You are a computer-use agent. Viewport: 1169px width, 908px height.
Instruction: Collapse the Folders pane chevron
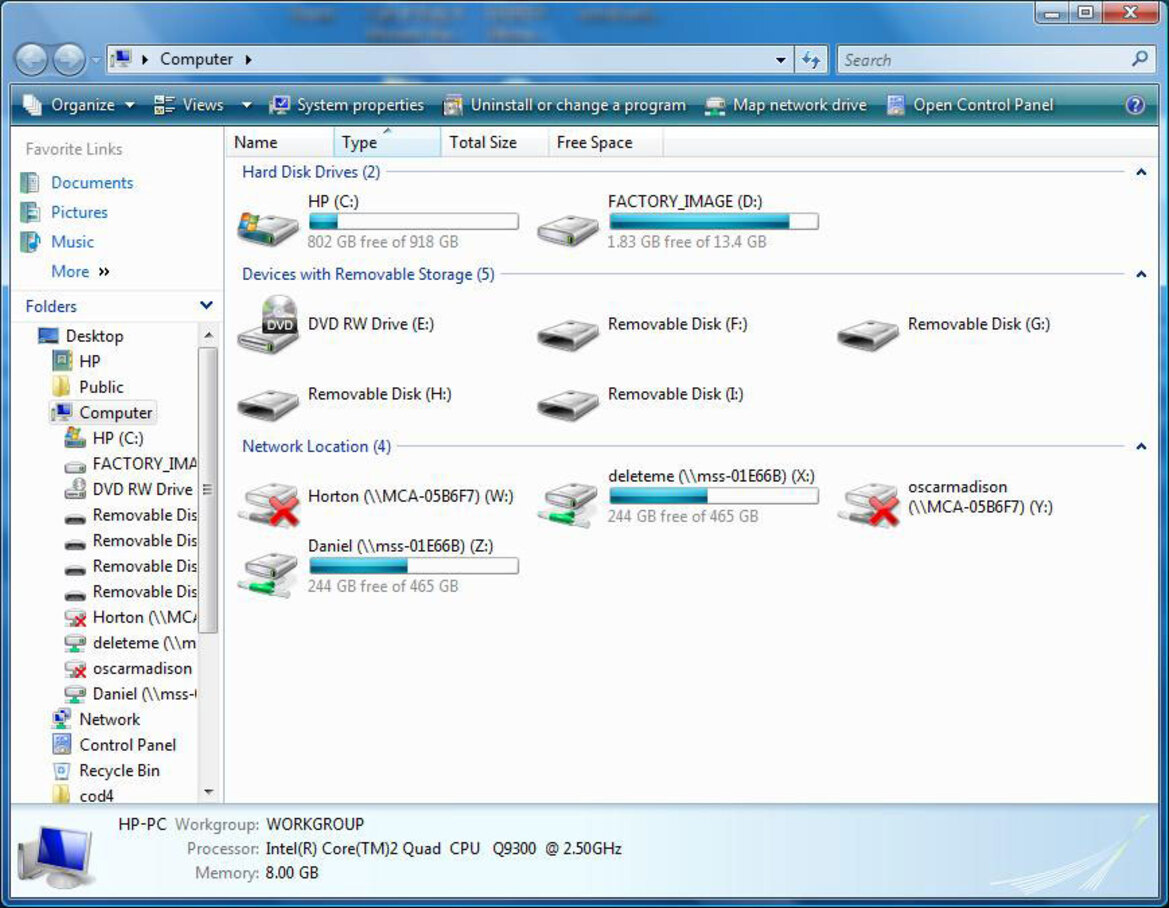[207, 306]
